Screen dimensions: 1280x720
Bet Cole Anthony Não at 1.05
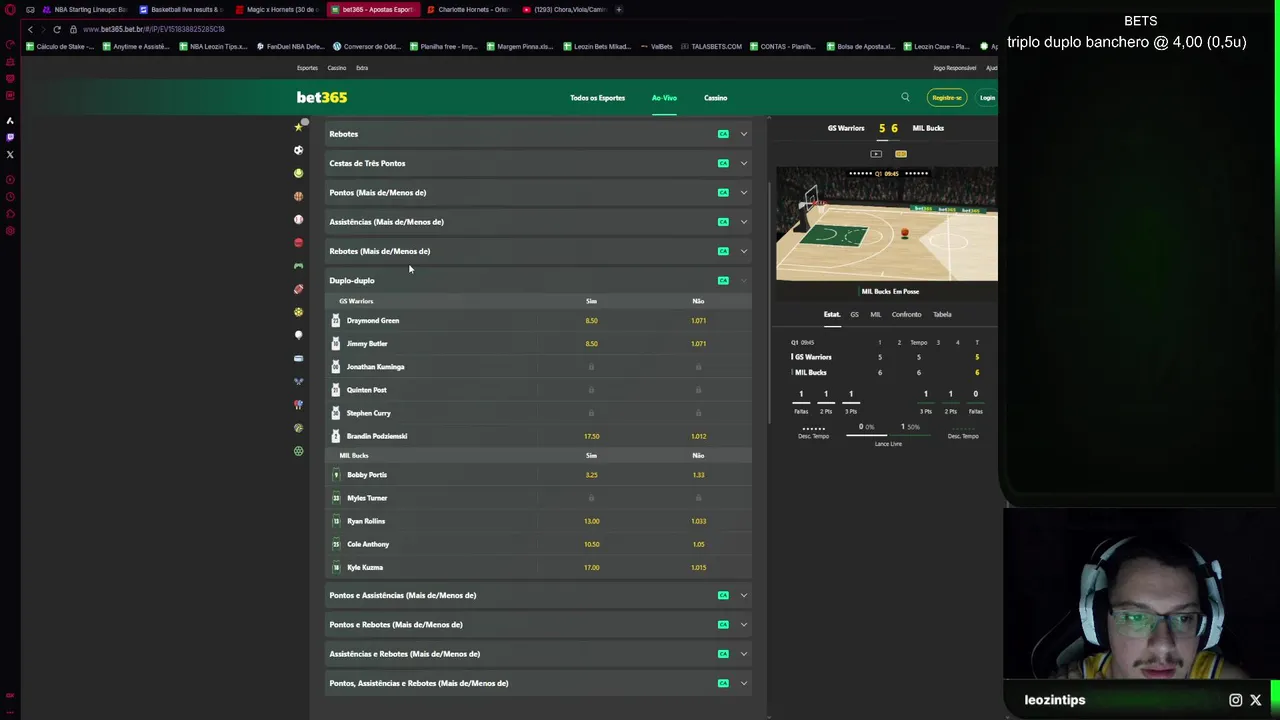point(698,544)
